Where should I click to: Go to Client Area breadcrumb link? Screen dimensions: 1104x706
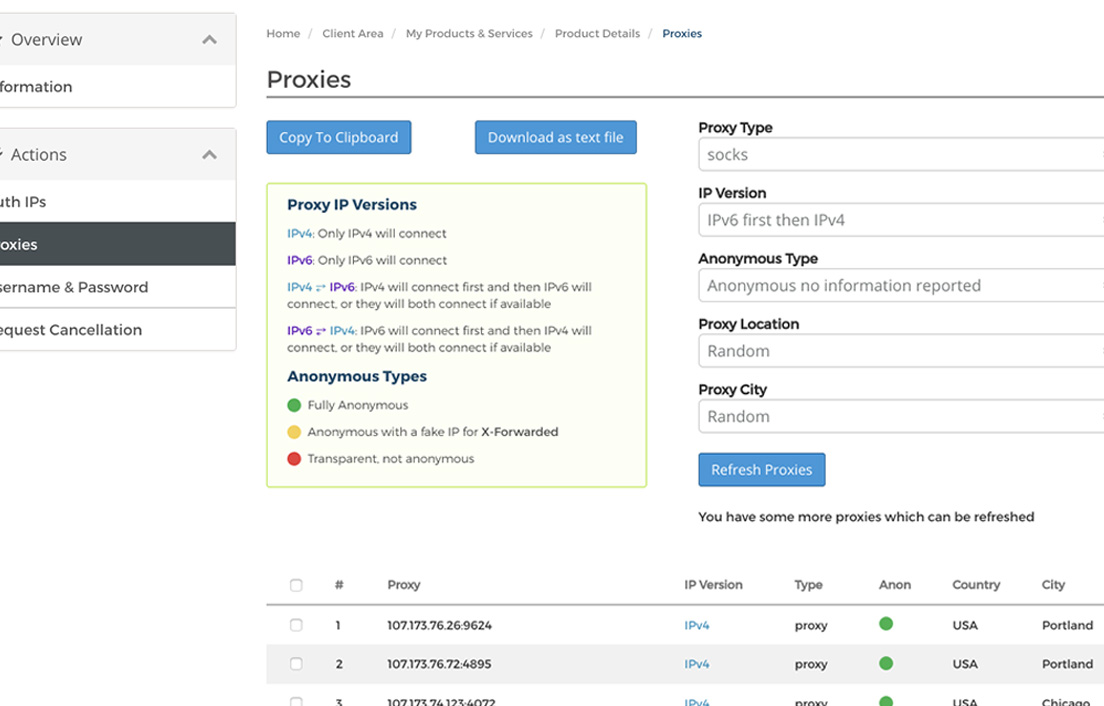352,34
